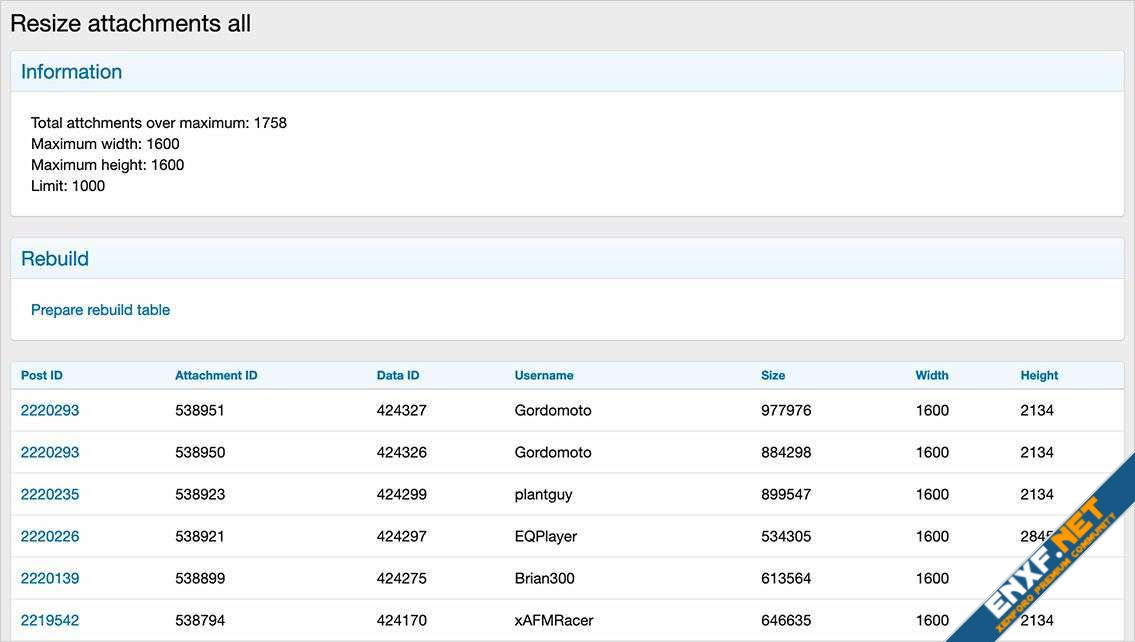Open post link 2220139
This screenshot has width=1135, height=642.
click(x=50, y=578)
